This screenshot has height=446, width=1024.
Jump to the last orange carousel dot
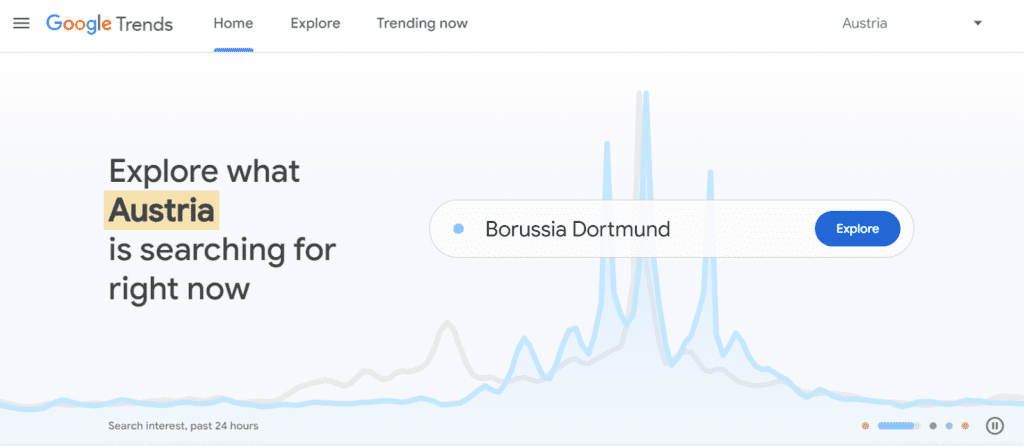click(965, 426)
